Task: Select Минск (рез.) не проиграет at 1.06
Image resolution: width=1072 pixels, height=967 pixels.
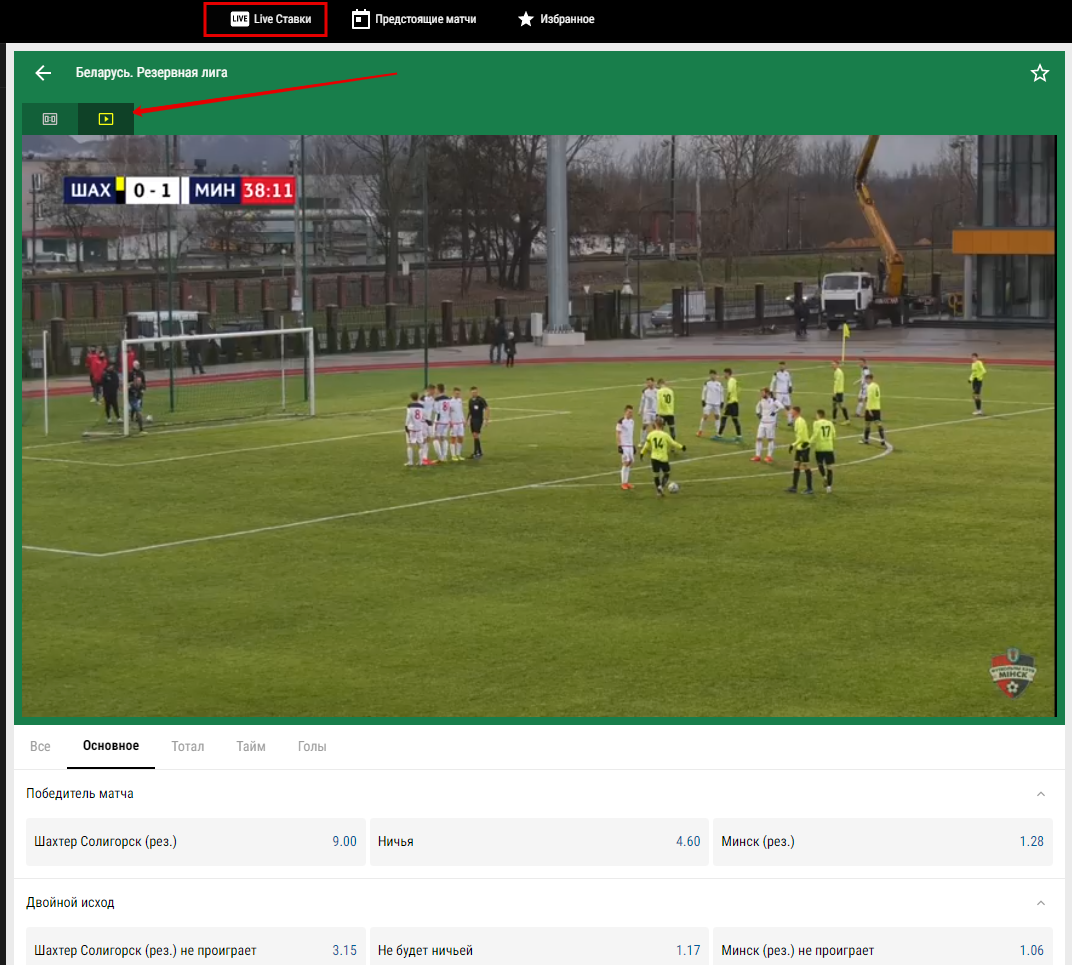Action: click(882, 950)
